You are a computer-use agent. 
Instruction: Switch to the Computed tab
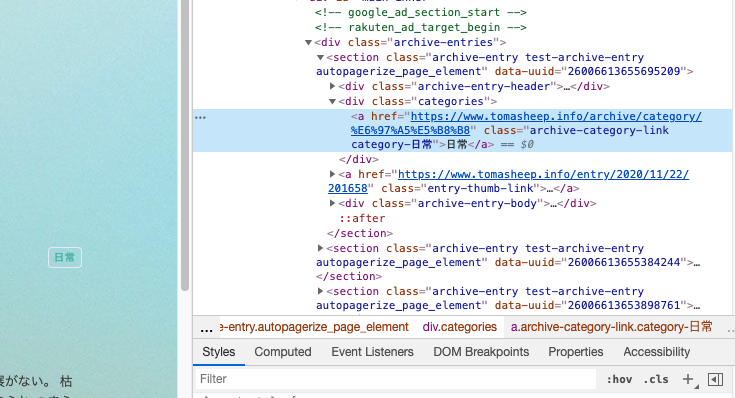point(283,352)
